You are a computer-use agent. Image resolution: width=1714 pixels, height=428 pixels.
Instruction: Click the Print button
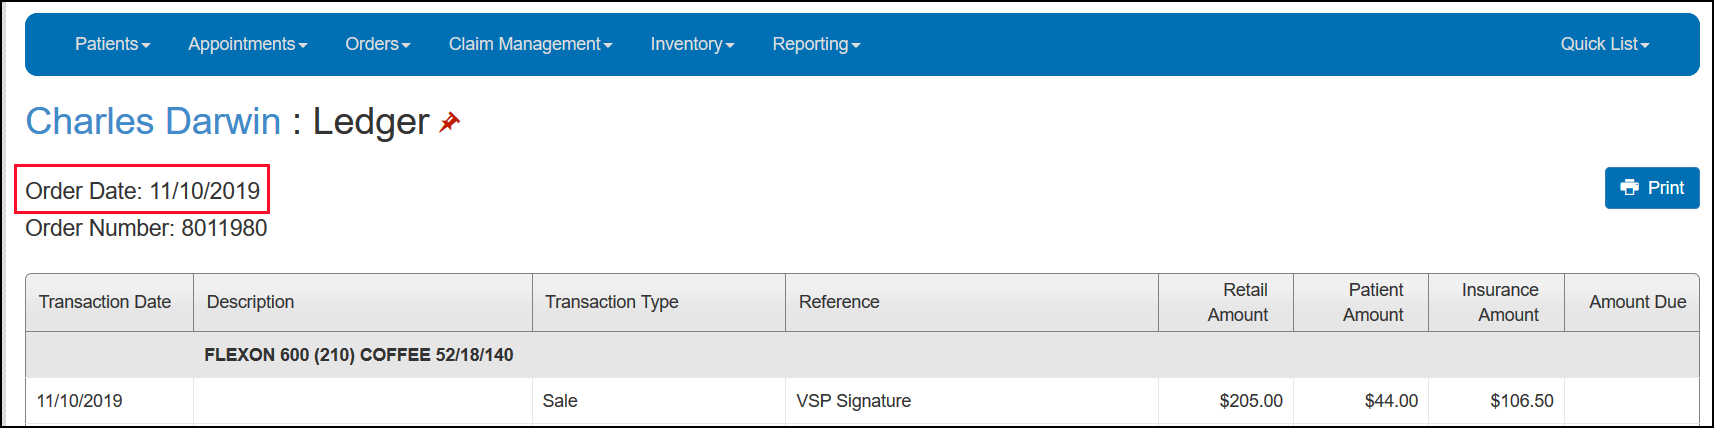(x=1652, y=188)
